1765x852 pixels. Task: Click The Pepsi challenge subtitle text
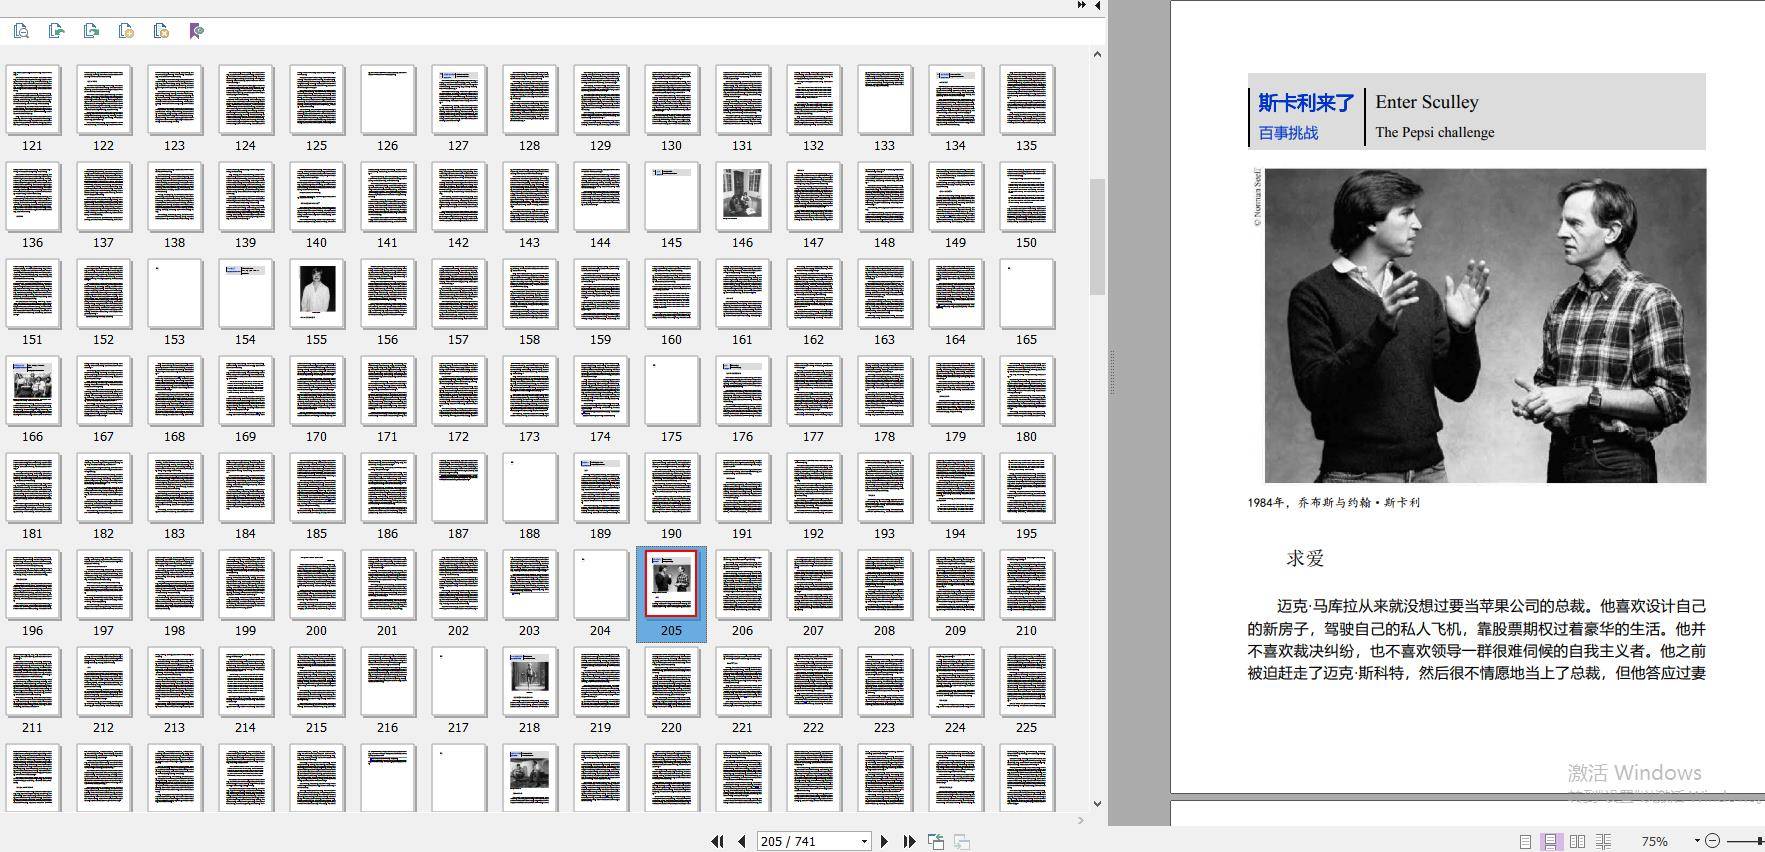(x=1435, y=132)
